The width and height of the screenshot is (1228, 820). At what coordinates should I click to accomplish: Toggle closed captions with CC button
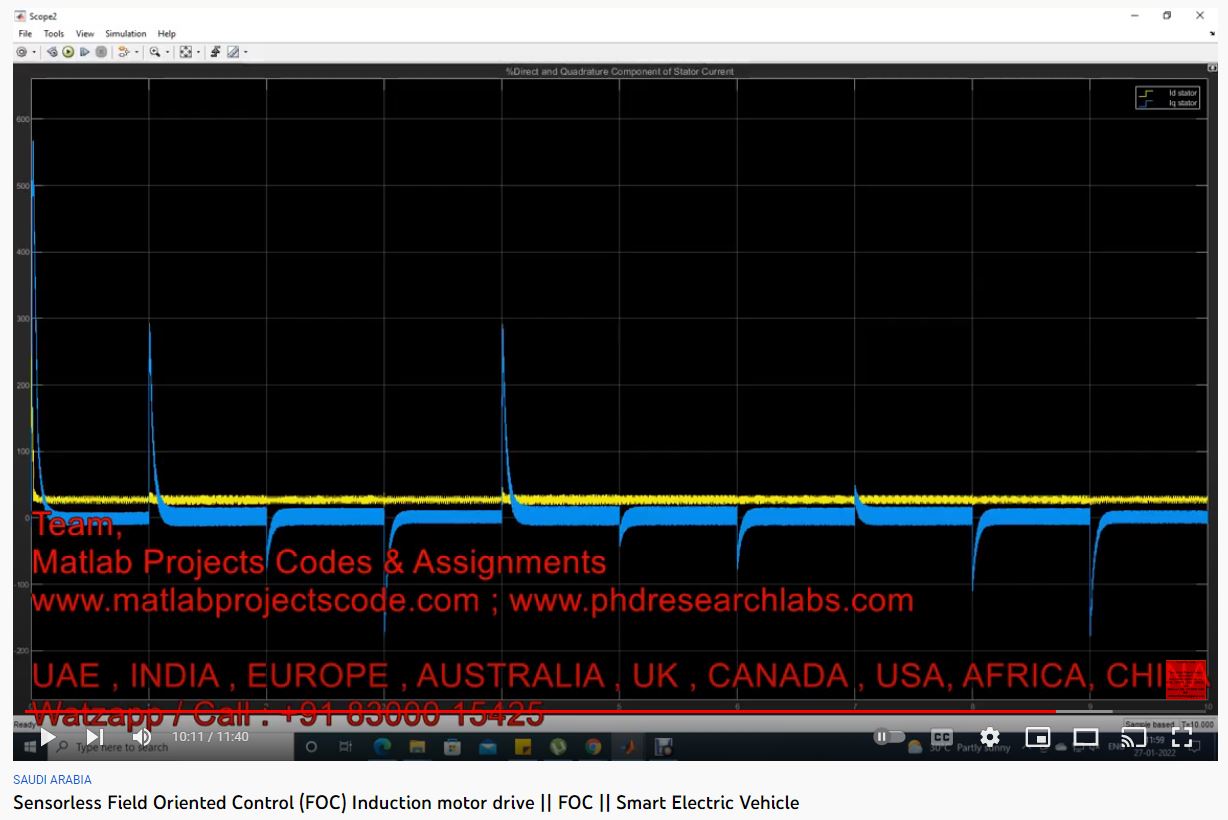941,737
